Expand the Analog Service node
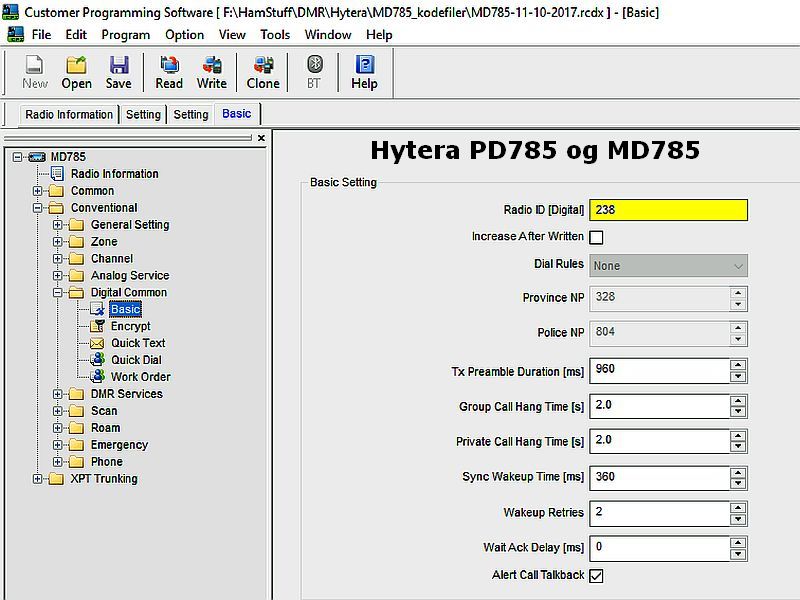Screen dimensions: 800x600 58,276
